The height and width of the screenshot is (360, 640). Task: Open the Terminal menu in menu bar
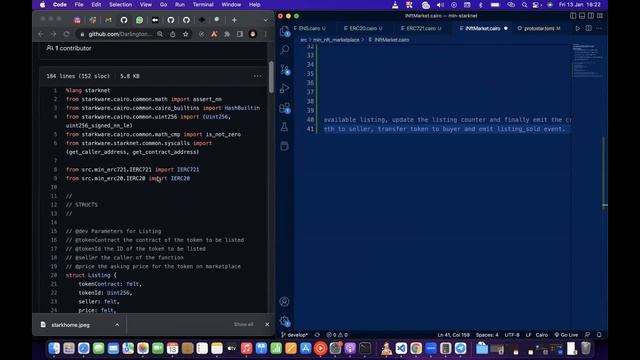[x=203, y=4]
